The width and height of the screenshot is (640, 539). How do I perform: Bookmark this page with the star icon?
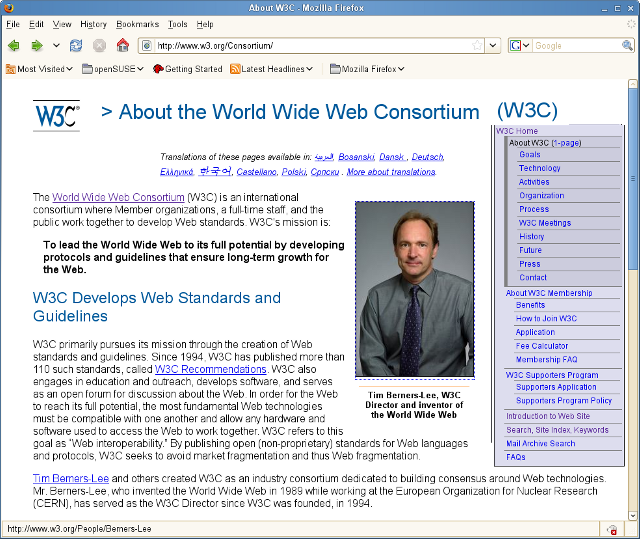click(x=477, y=45)
